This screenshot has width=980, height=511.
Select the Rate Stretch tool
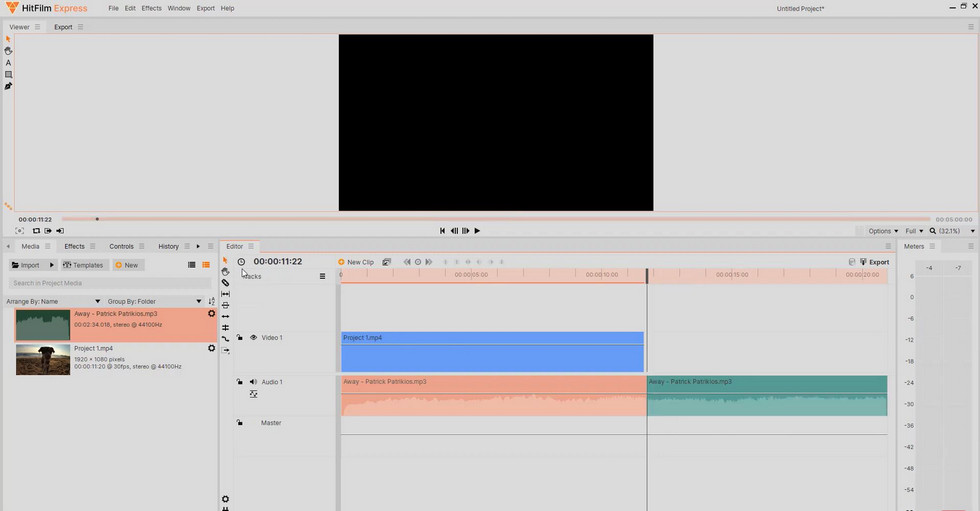click(225, 339)
